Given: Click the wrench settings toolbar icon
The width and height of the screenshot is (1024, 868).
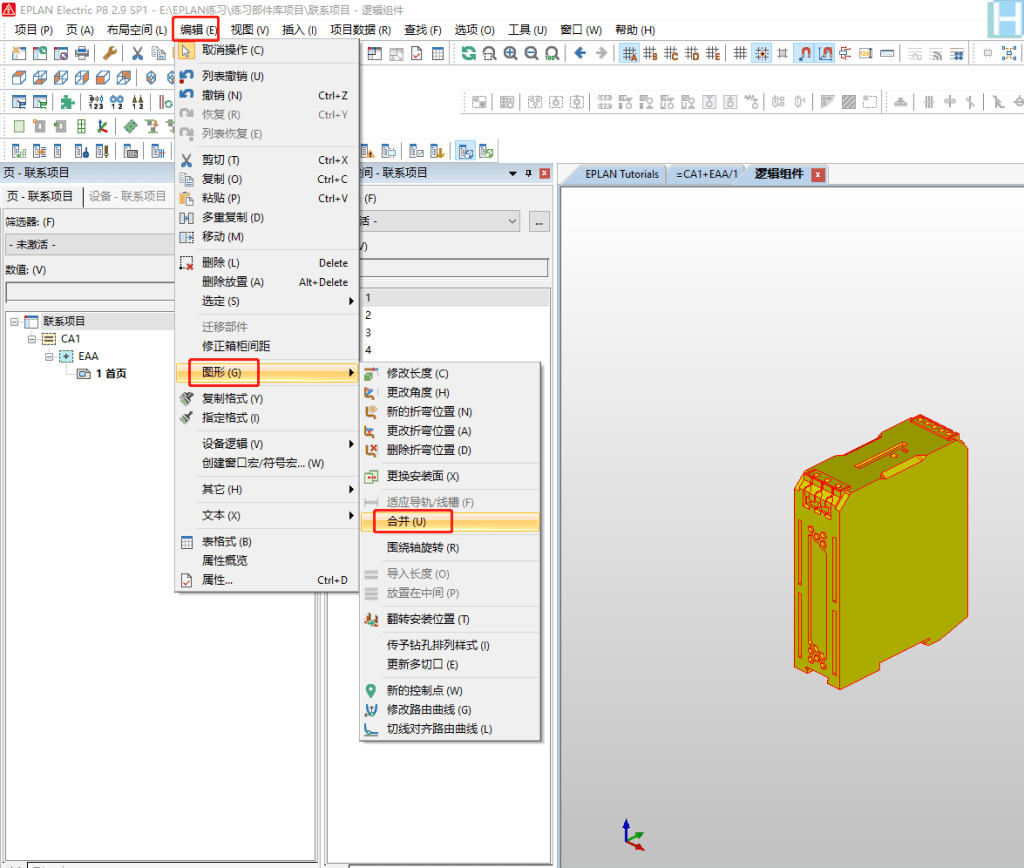Looking at the screenshot, I should pos(110,53).
